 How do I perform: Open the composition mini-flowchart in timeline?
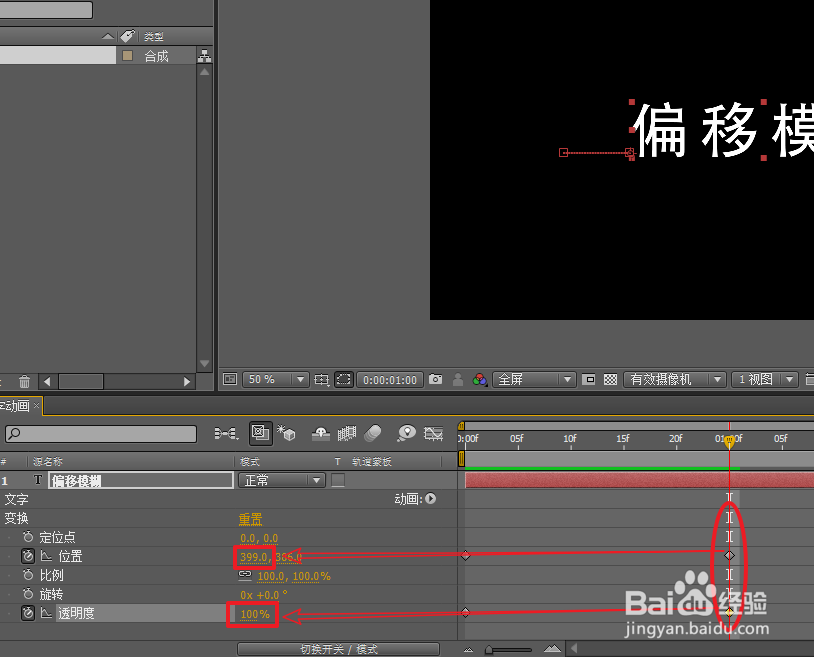point(226,432)
